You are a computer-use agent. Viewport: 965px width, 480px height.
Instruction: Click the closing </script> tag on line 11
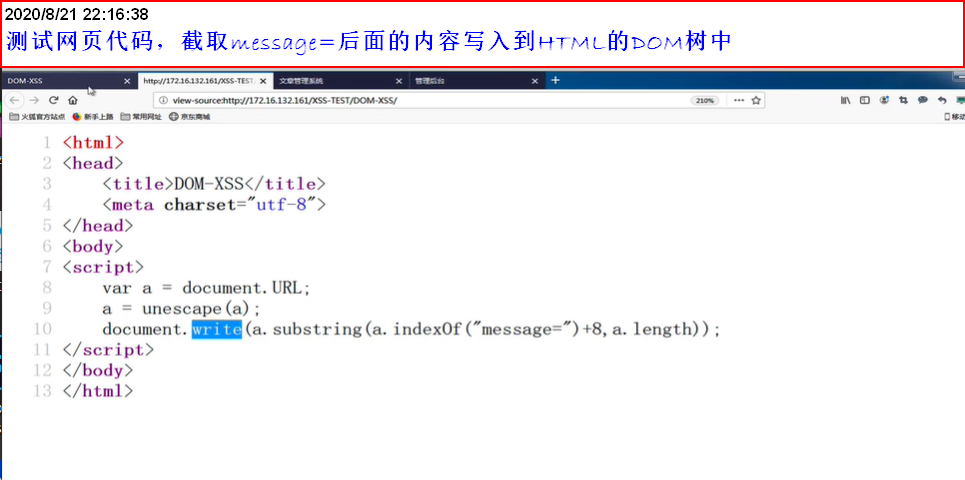tap(108, 350)
